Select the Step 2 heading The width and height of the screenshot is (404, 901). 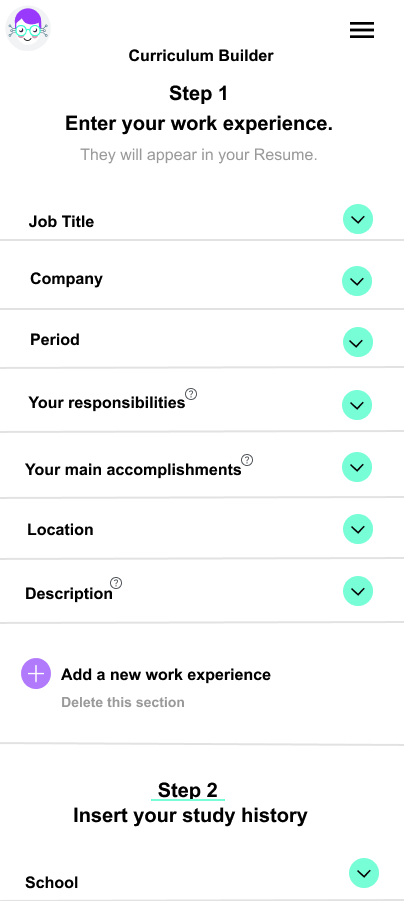(188, 790)
